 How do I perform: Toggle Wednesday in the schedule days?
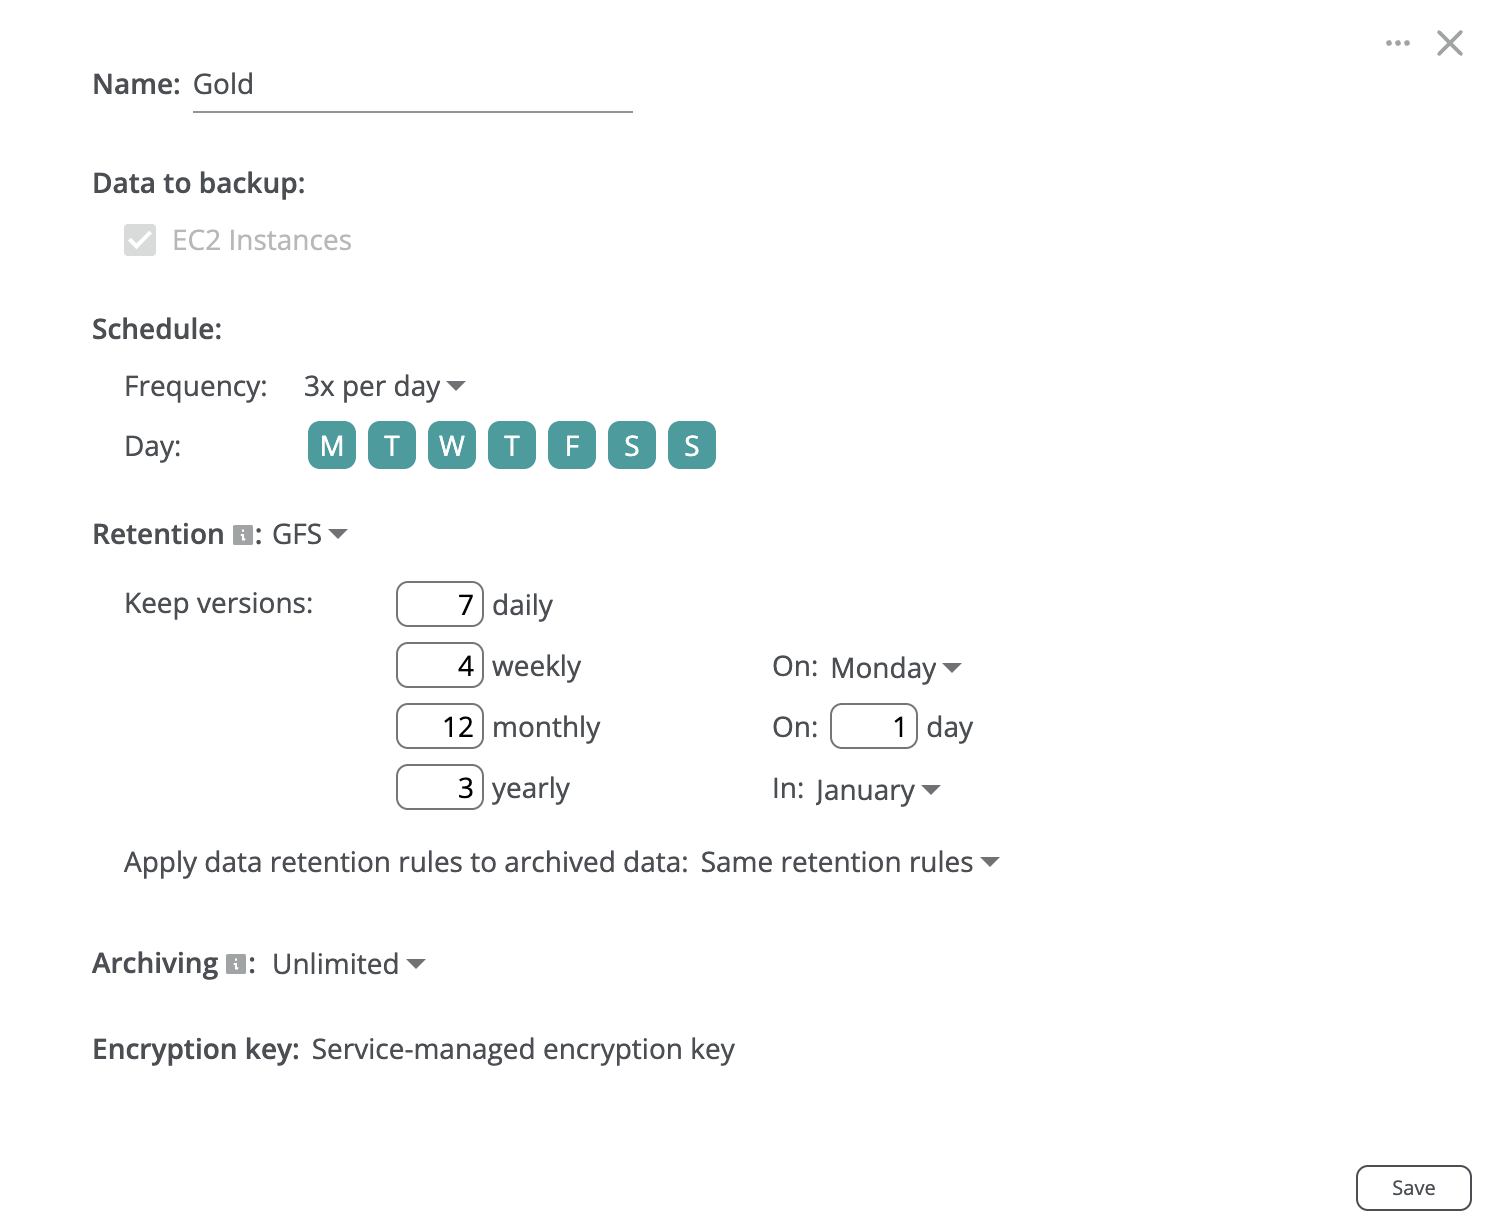click(452, 446)
